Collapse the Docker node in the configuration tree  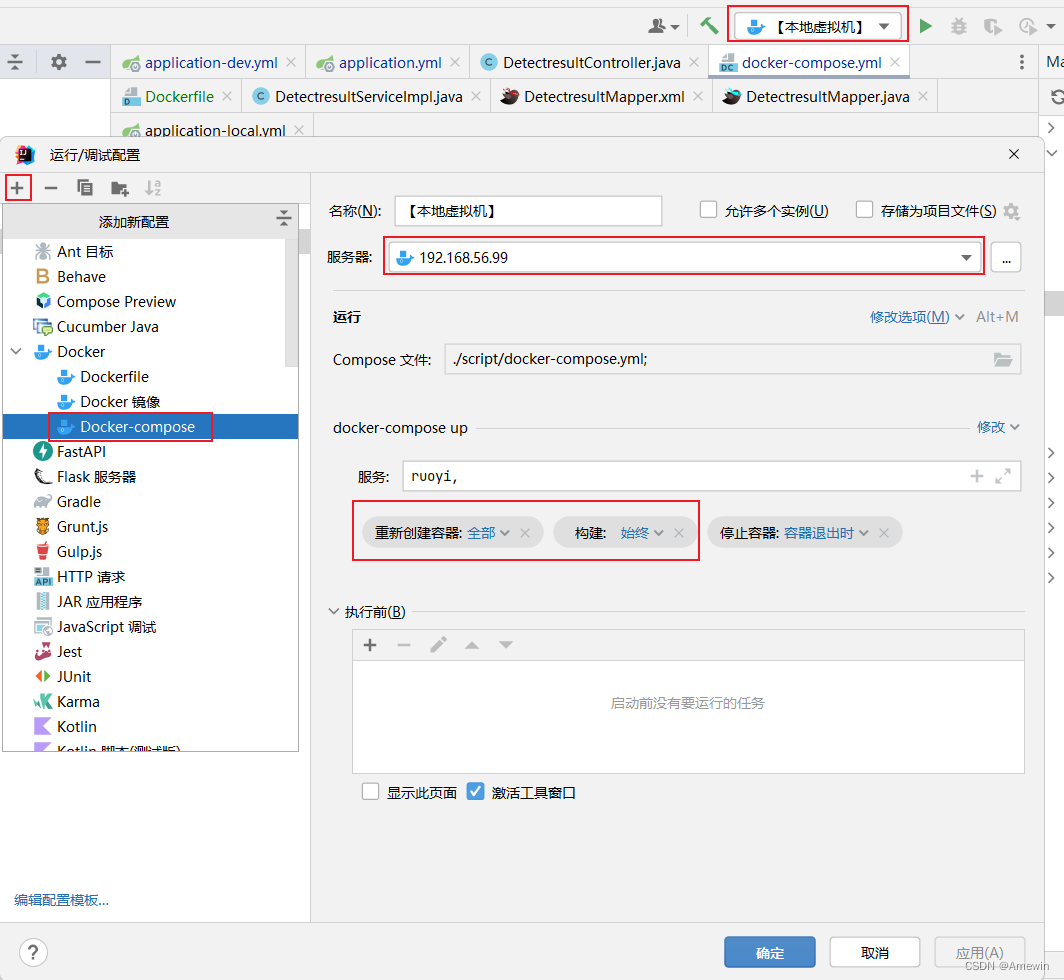(x=14, y=351)
